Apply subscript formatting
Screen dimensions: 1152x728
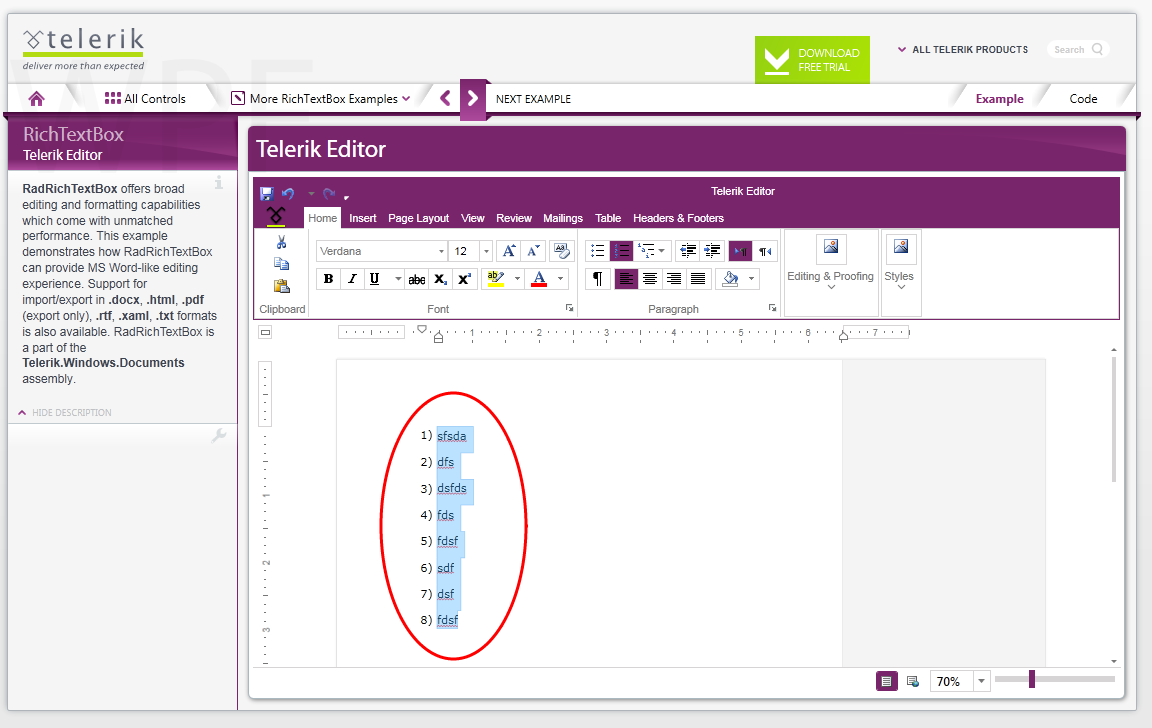(440, 279)
